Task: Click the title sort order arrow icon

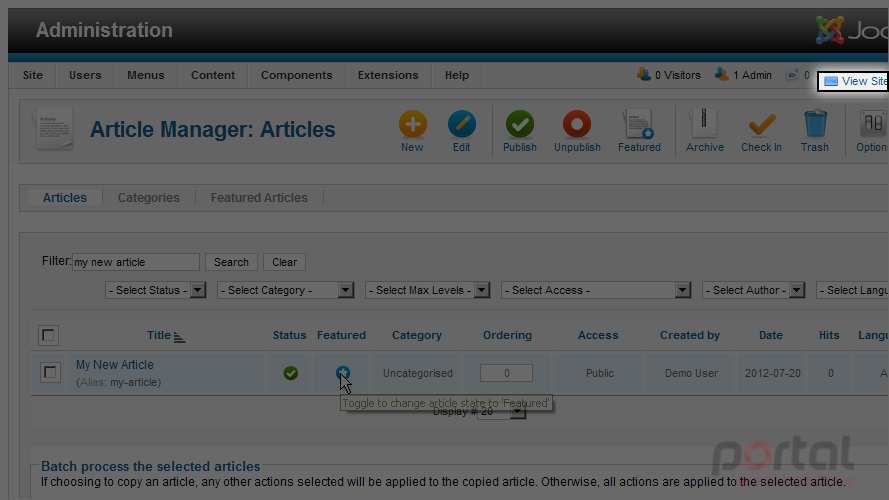Action: click(179, 337)
